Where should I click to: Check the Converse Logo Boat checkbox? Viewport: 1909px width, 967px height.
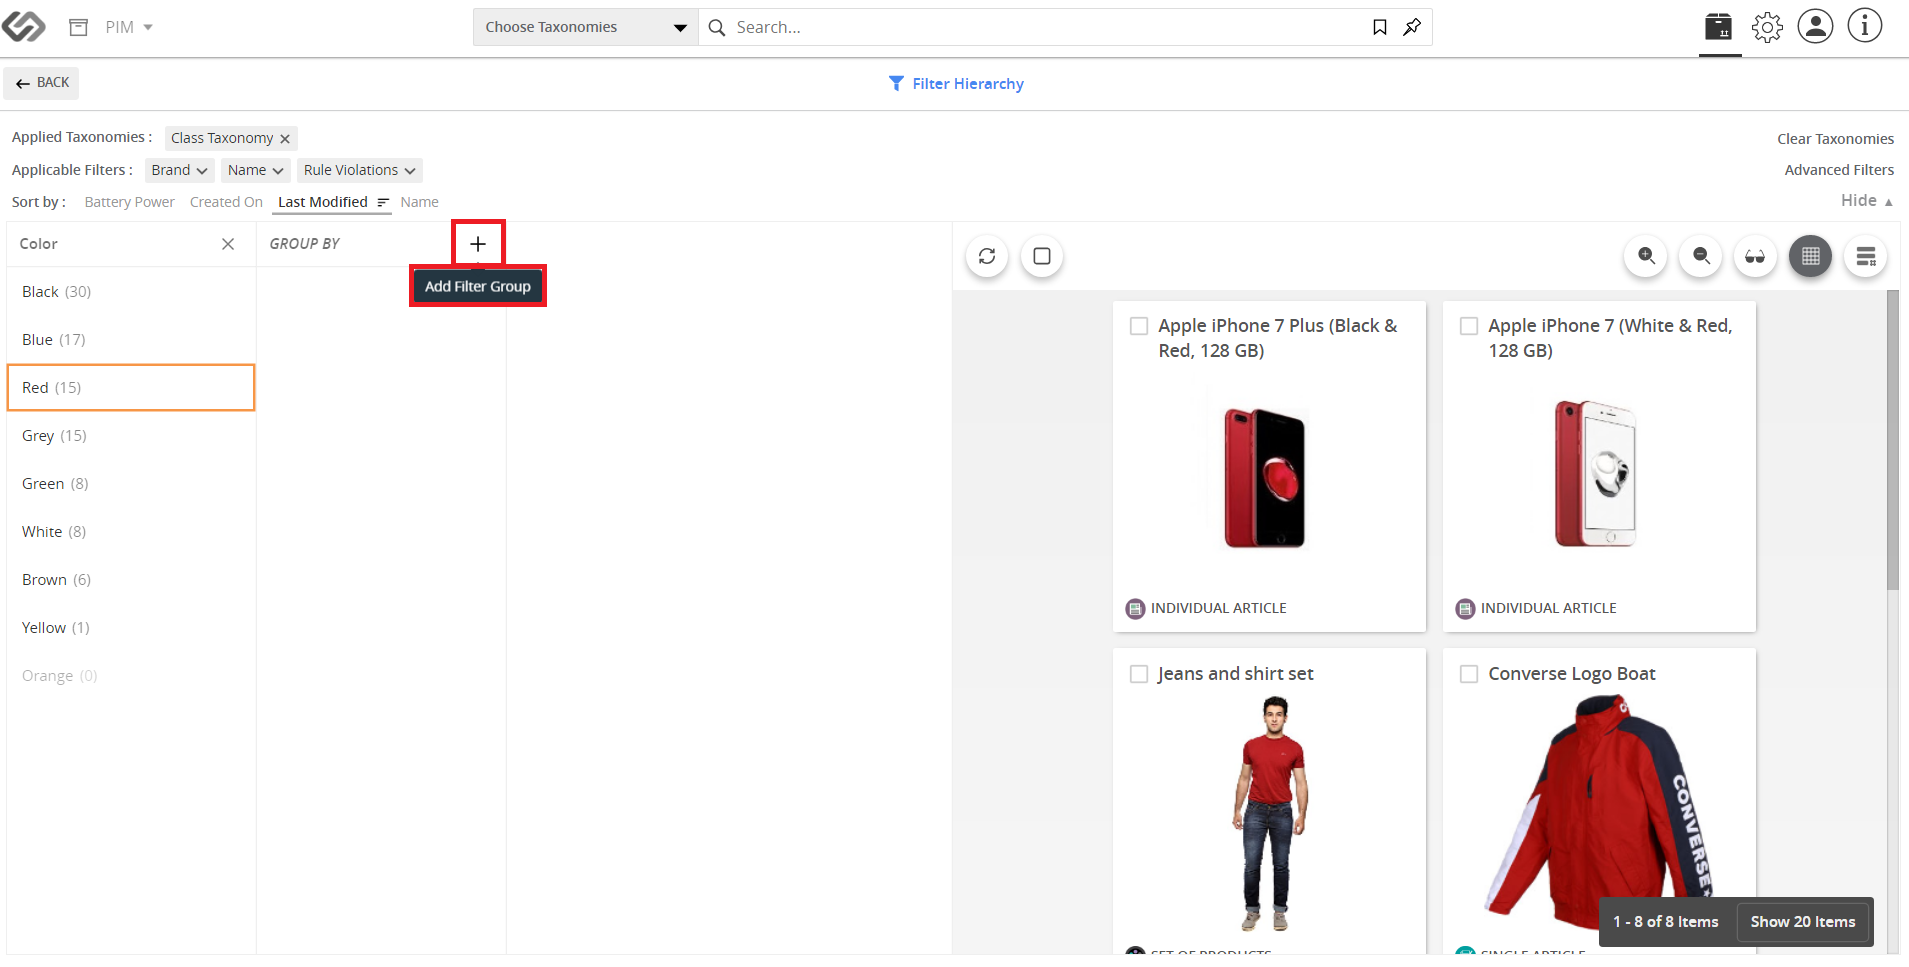[1469, 674]
